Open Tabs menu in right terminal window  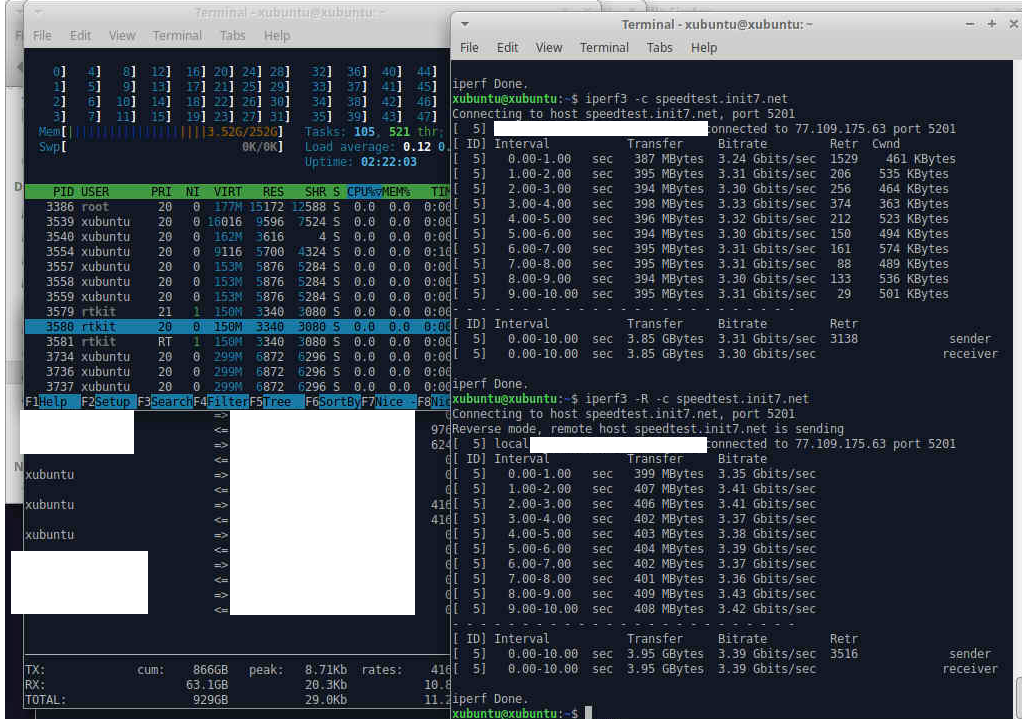[660, 48]
